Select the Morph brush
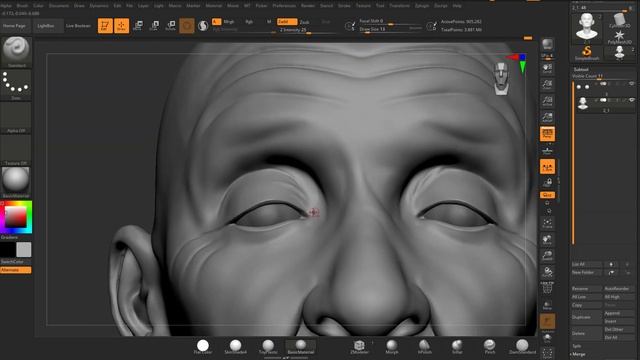The height and width of the screenshot is (360, 640). click(392, 347)
